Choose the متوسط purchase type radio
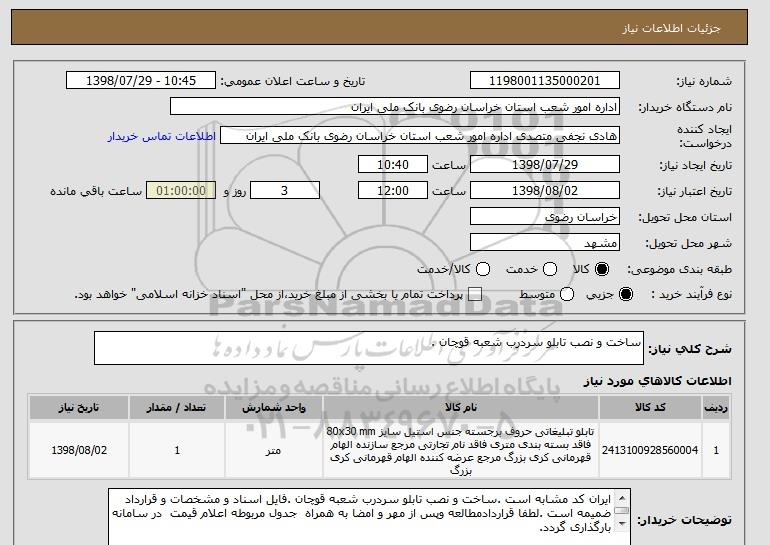The height and width of the screenshot is (545, 770). point(567,295)
